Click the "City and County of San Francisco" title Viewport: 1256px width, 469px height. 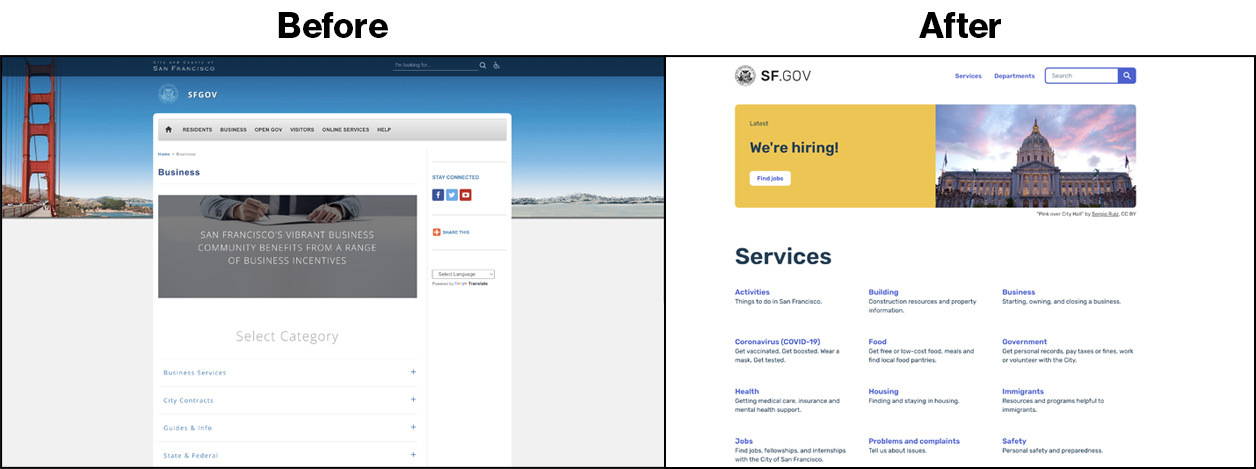[183, 66]
